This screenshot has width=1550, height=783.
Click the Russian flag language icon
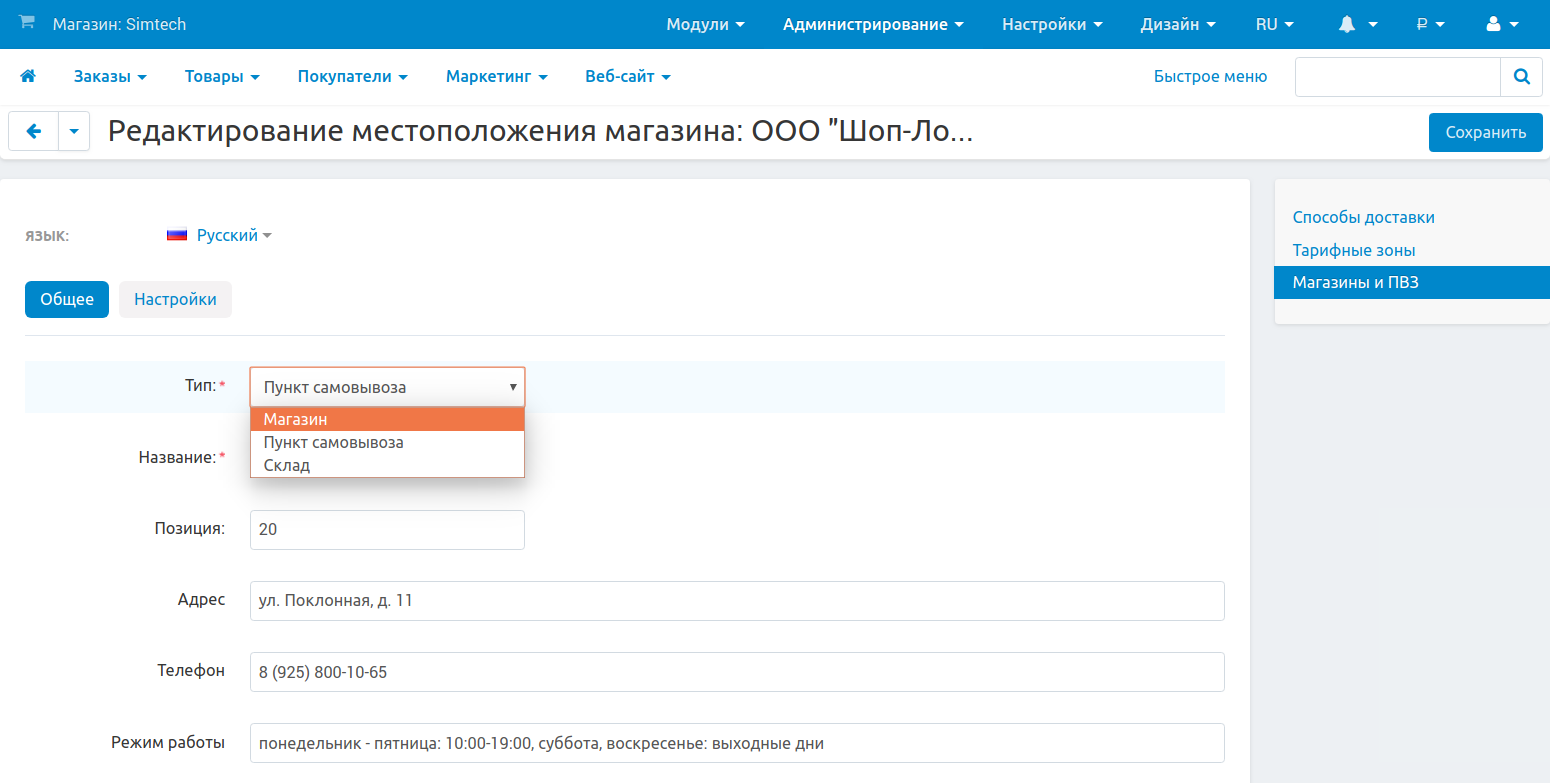177,236
